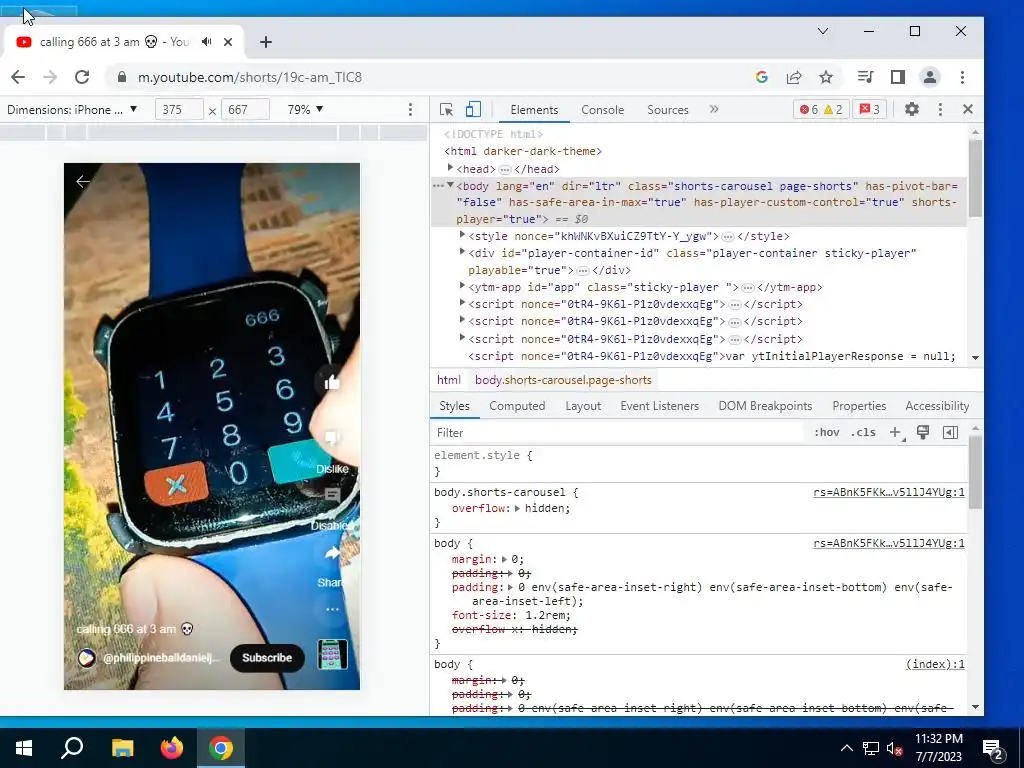This screenshot has width=1024, height=768.
Task: Open the Chrome profile avatar
Action: coord(930,77)
